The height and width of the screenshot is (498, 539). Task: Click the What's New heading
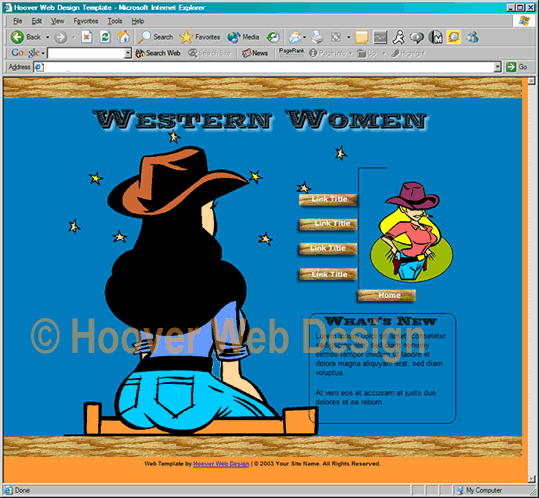(381, 321)
